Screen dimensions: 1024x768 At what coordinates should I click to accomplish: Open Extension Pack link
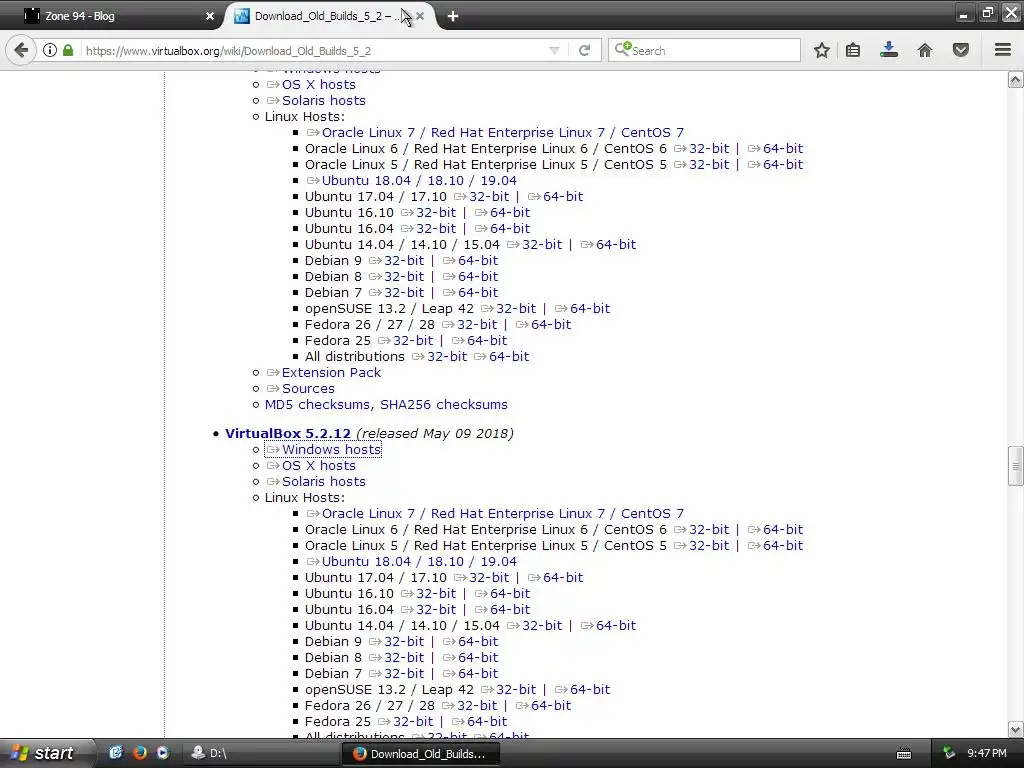(x=324, y=372)
